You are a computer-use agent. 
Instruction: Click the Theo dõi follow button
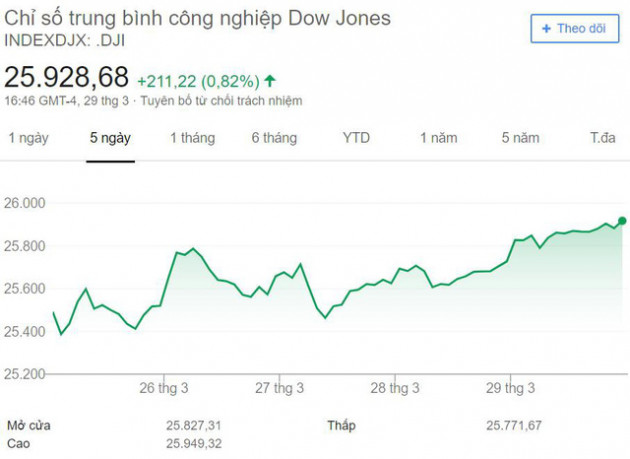[574, 29]
